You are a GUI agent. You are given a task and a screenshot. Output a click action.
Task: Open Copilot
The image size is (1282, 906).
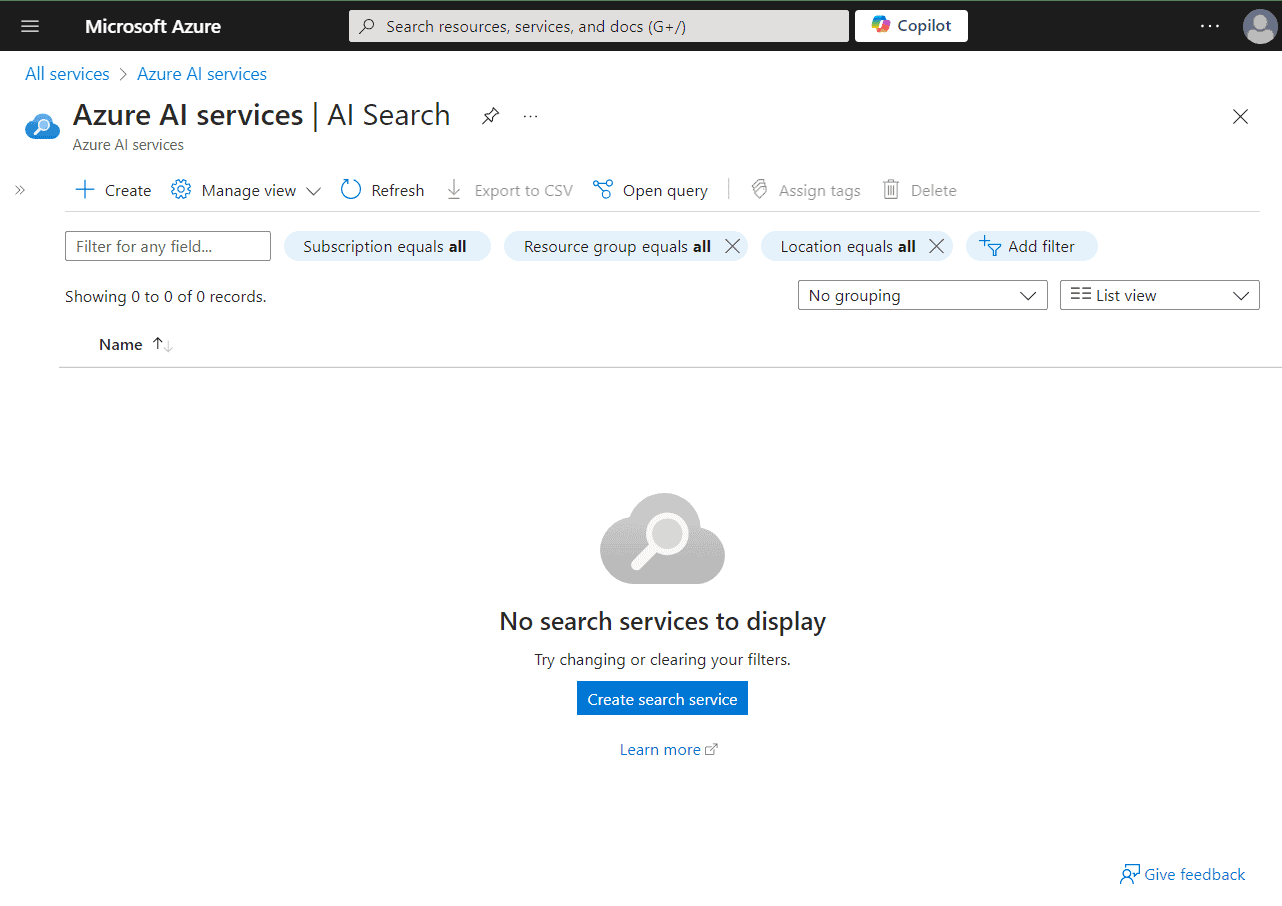click(911, 26)
